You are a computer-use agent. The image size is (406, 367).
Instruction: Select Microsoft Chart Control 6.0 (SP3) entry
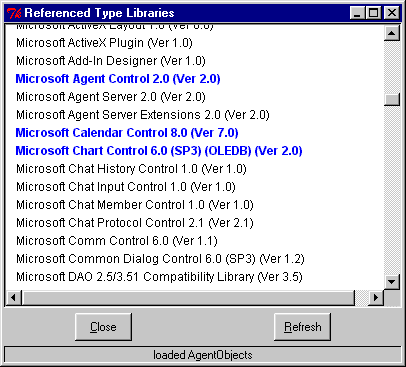(x=159, y=151)
